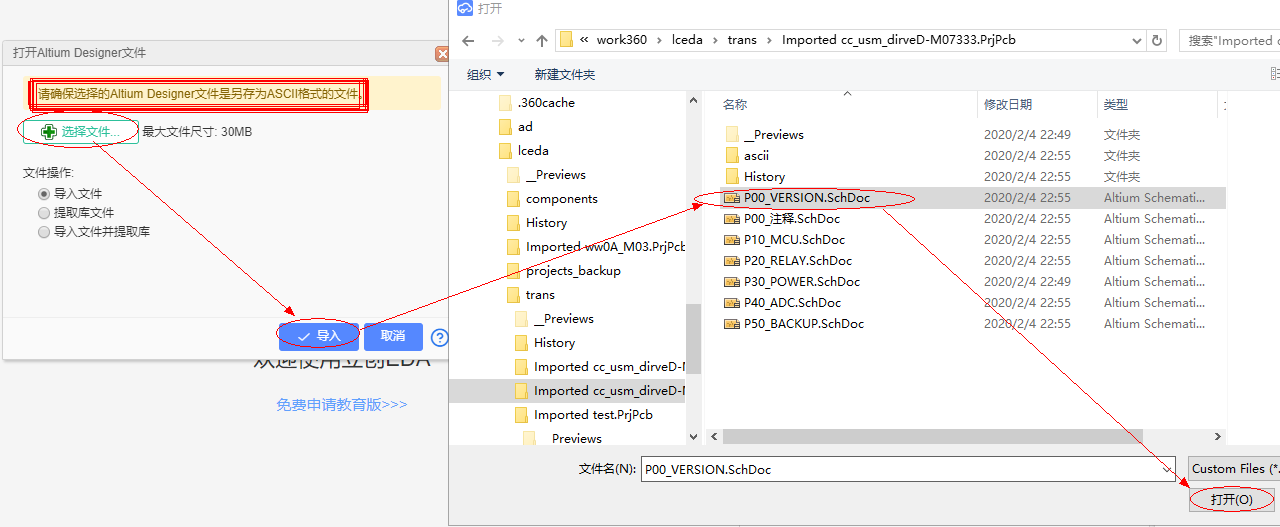Select the P50_BACKUP.SchDoc file
Screen dimensions: 1280x527
pos(804,323)
